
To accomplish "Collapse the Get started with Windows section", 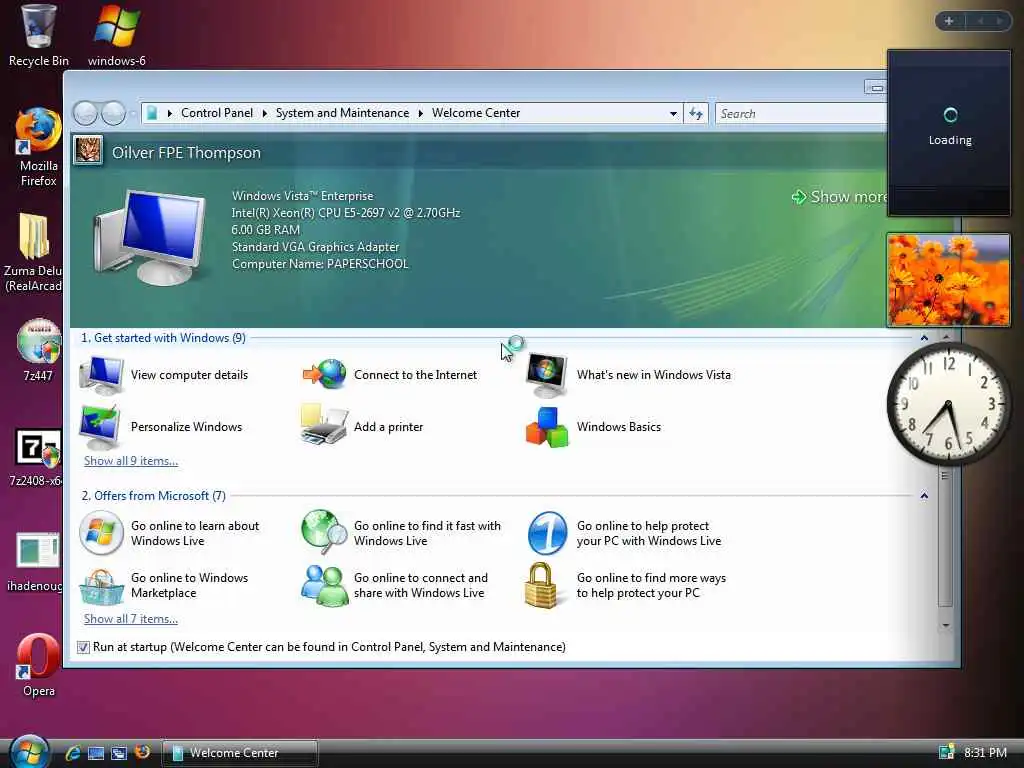I will tap(924, 338).
